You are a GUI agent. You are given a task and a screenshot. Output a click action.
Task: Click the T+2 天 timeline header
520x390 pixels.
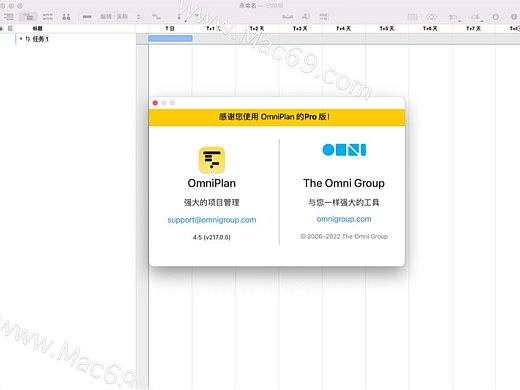[257, 29]
